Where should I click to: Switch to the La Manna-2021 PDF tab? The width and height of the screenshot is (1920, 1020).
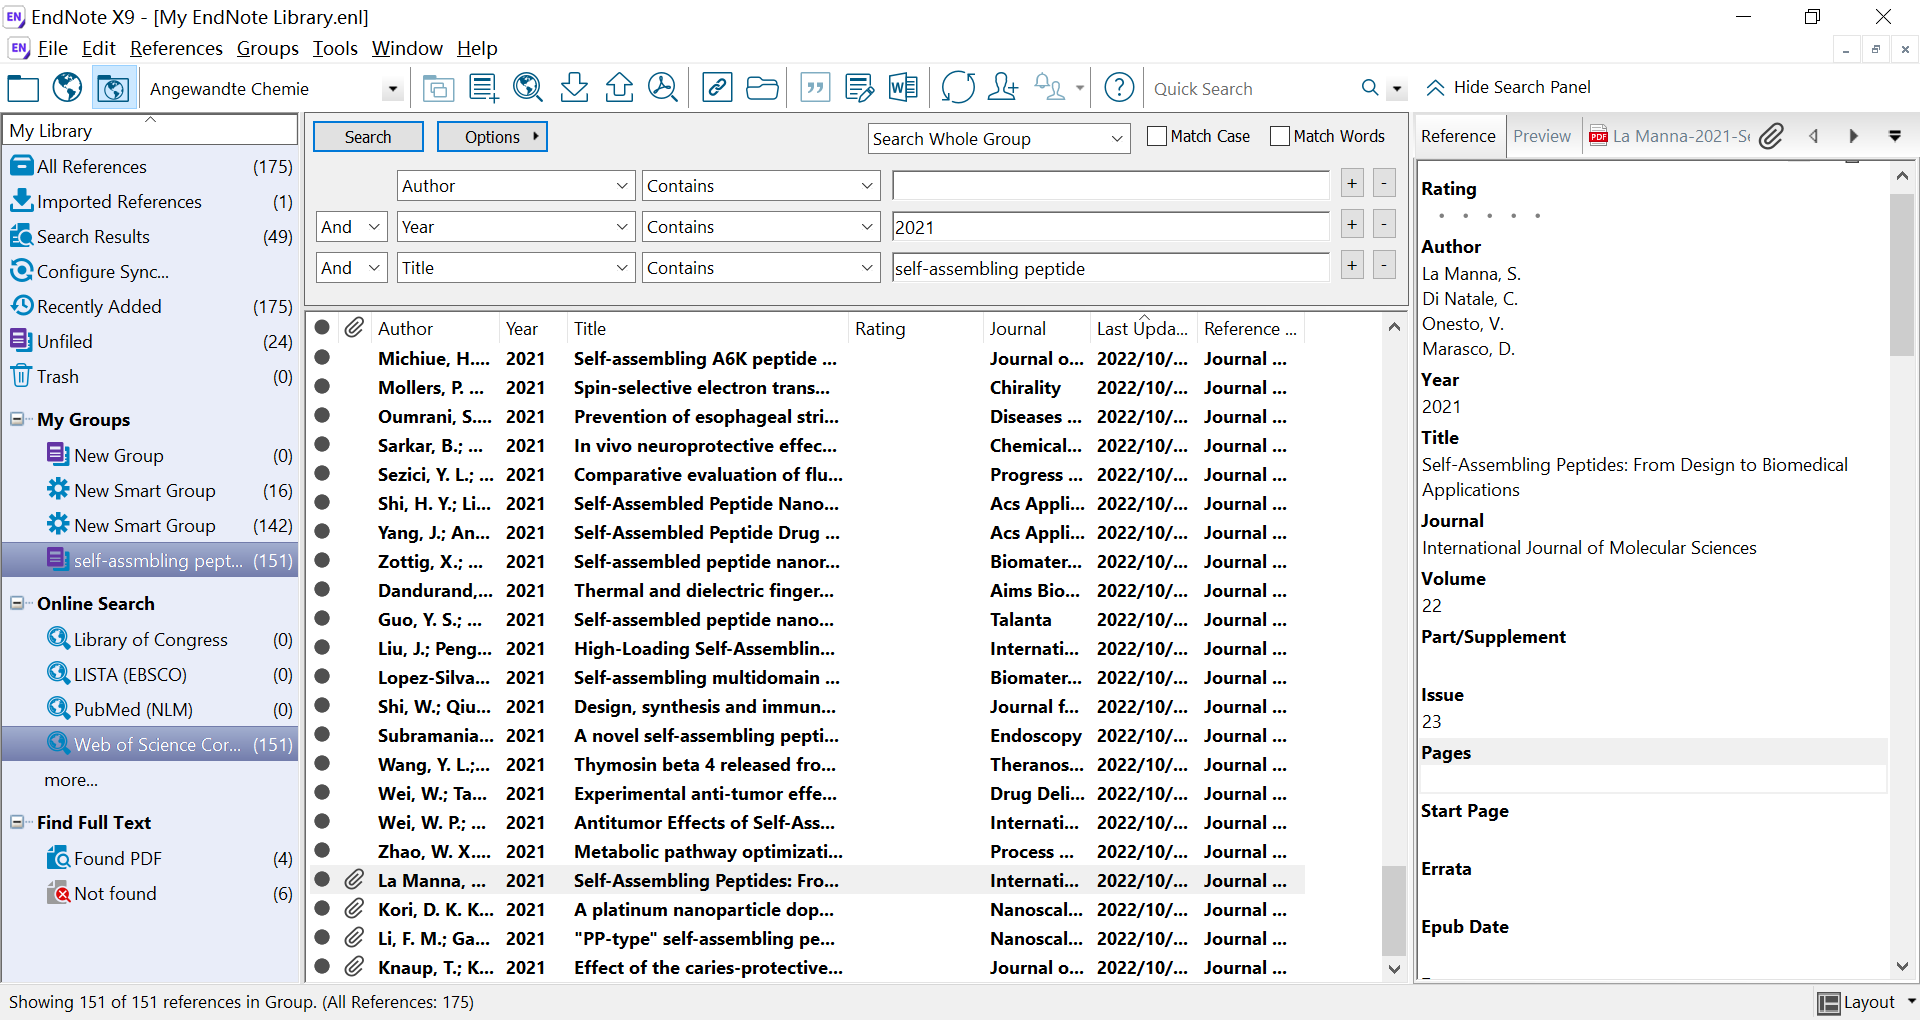[1671, 136]
